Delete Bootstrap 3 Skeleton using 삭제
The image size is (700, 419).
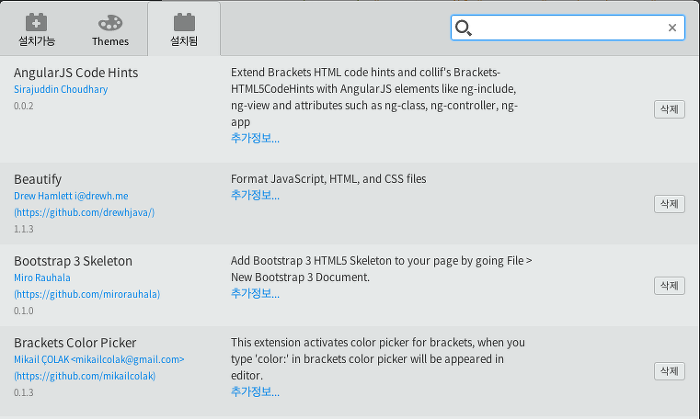(669, 286)
